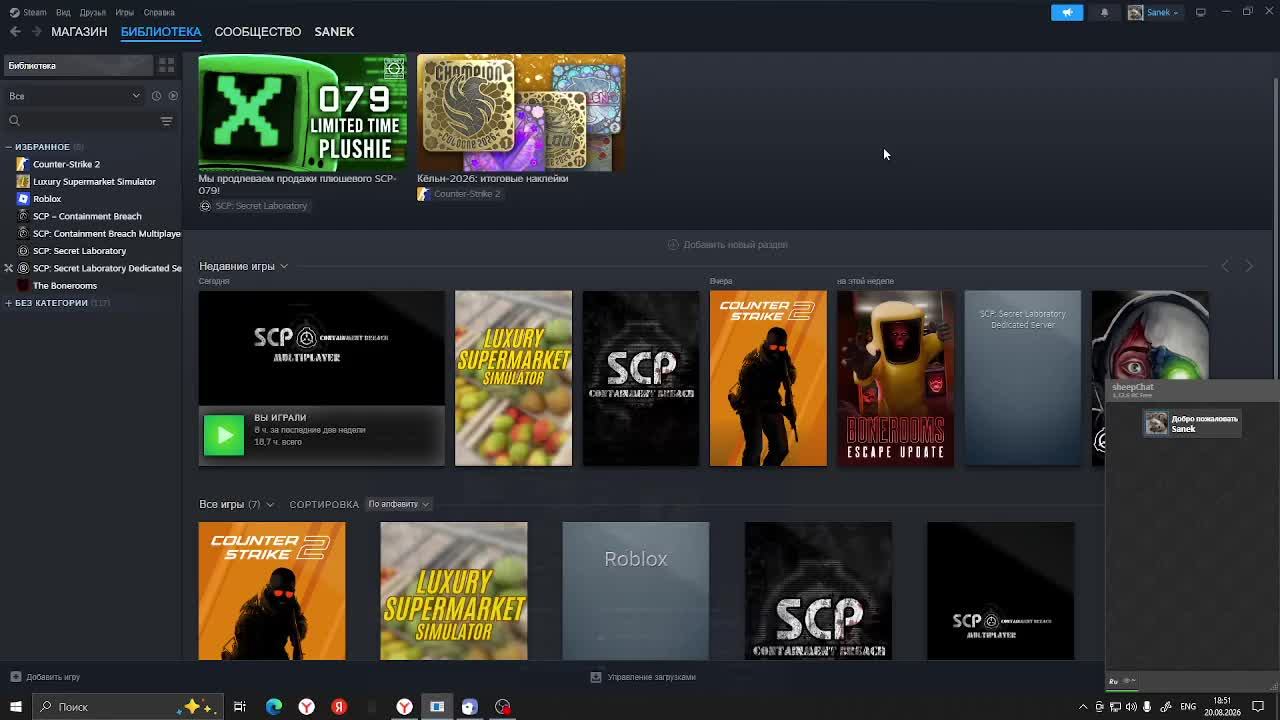This screenshot has height=720, width=1280.
Task: Open the notifications bell
Action: [1104, 12]
